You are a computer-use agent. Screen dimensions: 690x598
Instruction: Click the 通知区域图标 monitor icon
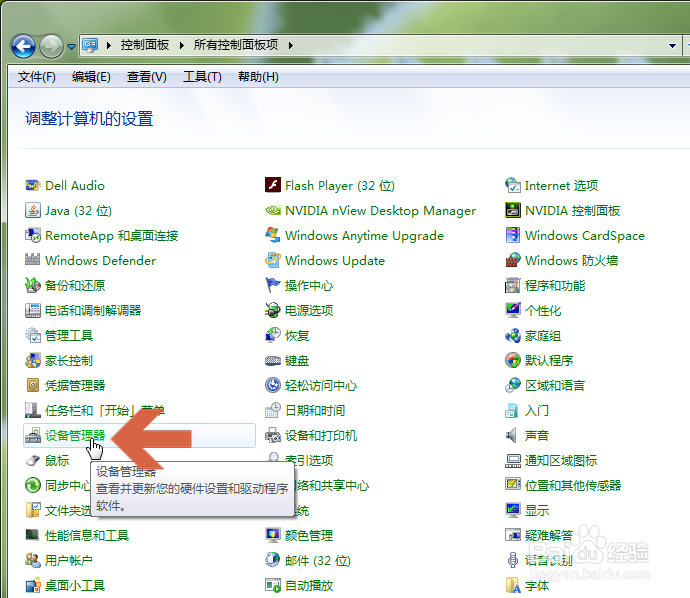pyautogui.click(x=513, y=461)
